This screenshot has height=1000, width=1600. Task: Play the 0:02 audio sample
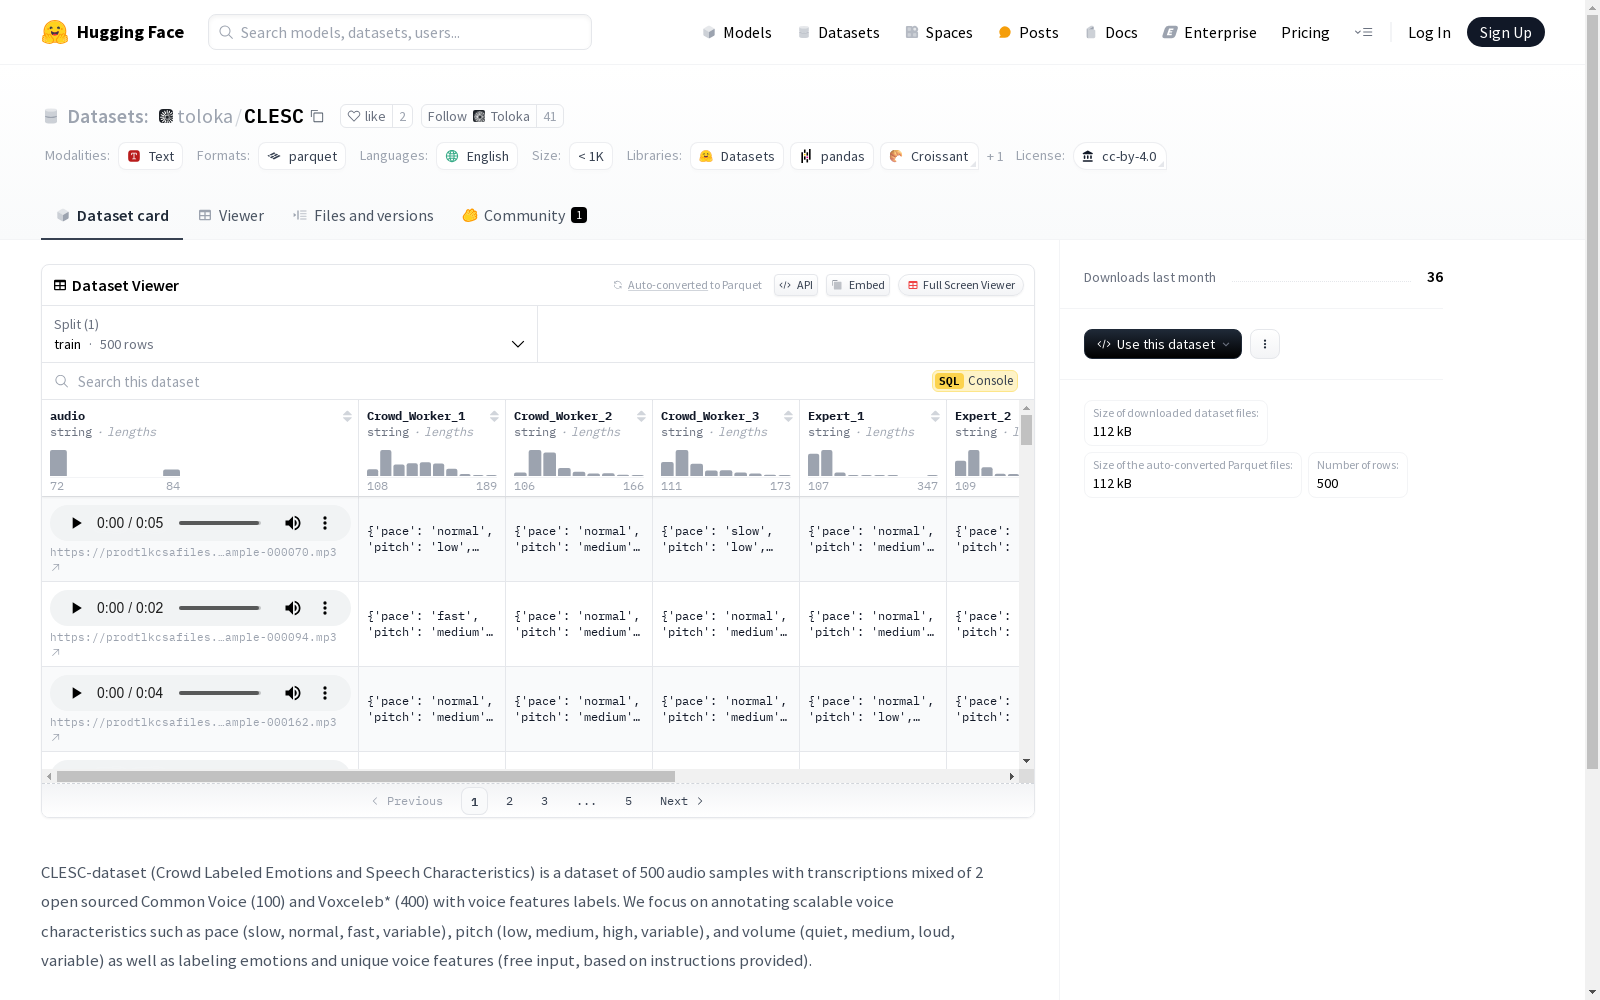(76, 608)
